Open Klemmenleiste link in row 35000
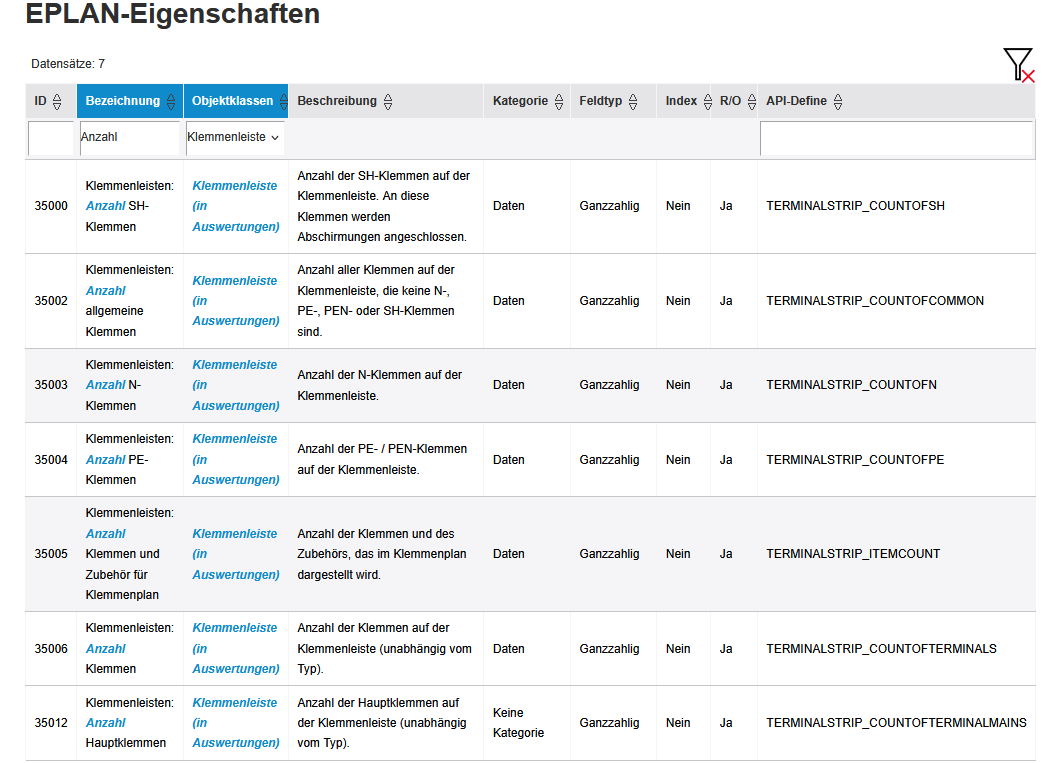Viewport: 1042px width, 763px height. pos(235,206)
